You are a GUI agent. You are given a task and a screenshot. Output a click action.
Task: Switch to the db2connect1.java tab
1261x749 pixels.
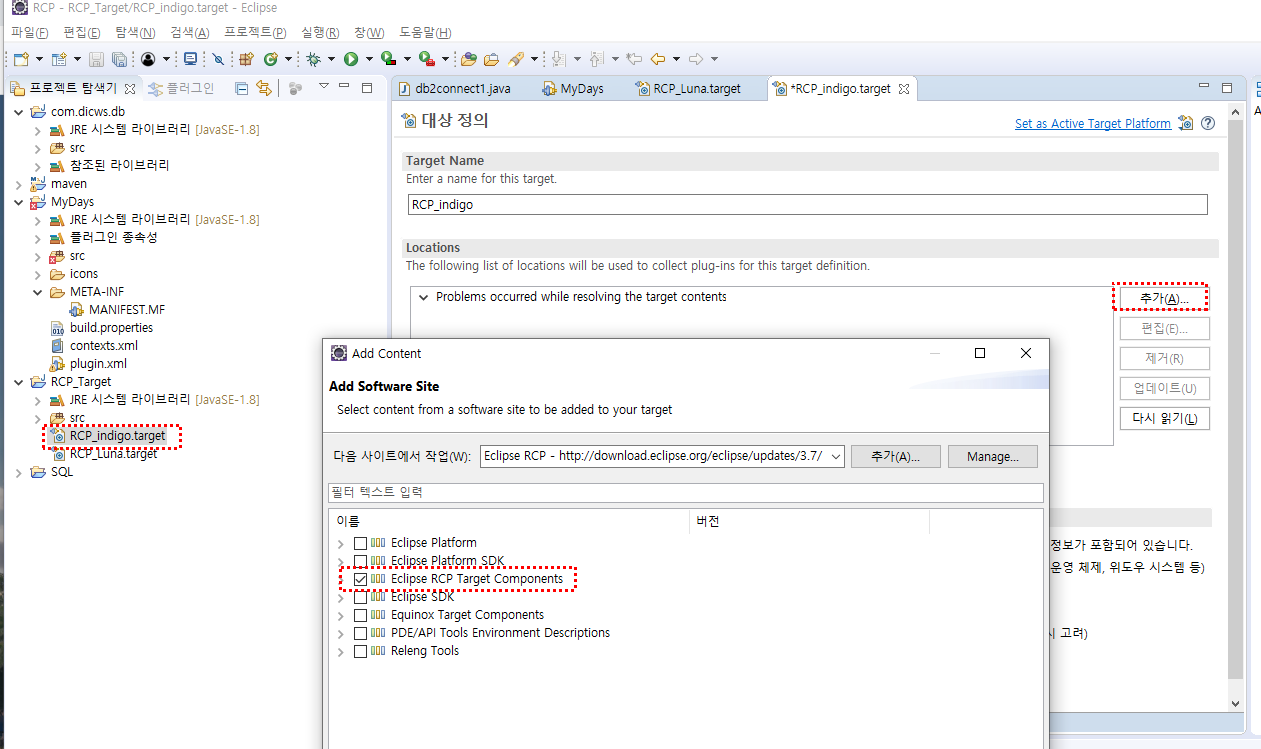pyautogui.click(x=455, y=89)
